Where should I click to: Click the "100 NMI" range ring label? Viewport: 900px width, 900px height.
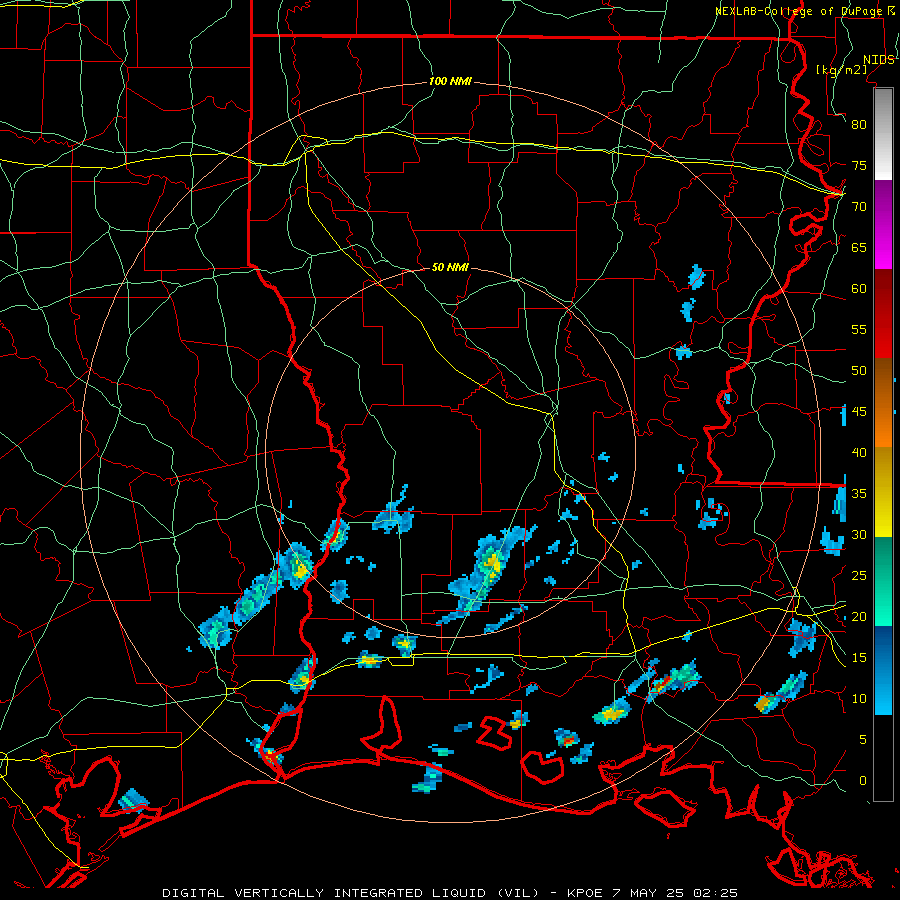click(450, 82)
